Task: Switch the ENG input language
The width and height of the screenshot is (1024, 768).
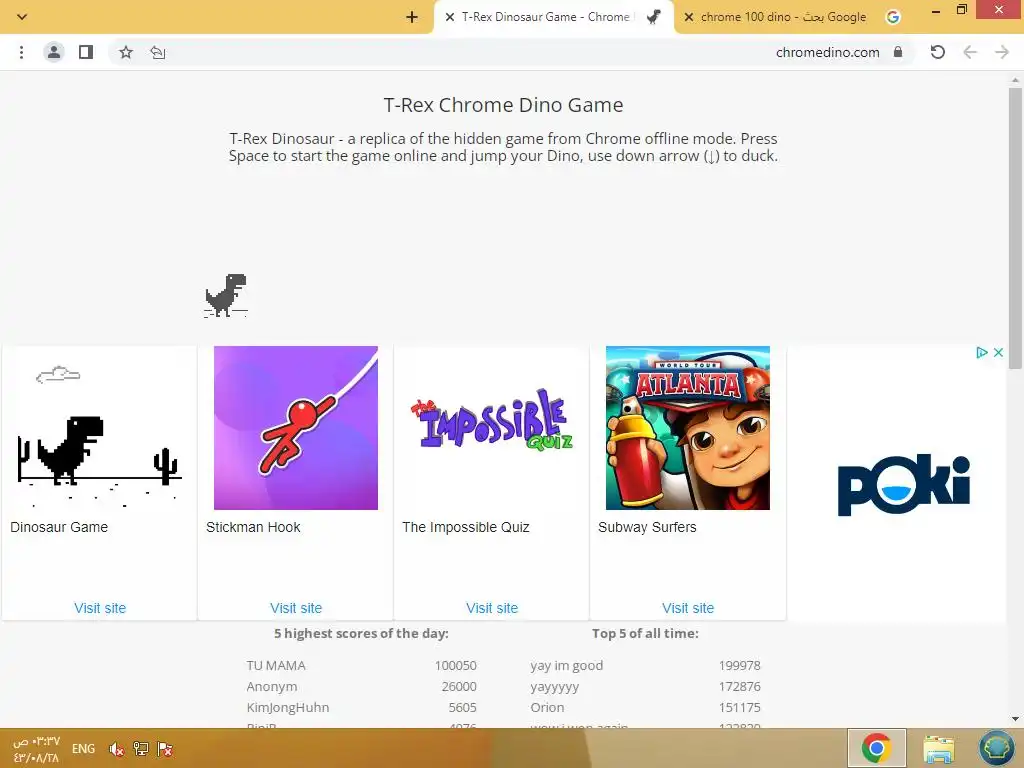Action: pyautogui.click(x=83, y=749)
